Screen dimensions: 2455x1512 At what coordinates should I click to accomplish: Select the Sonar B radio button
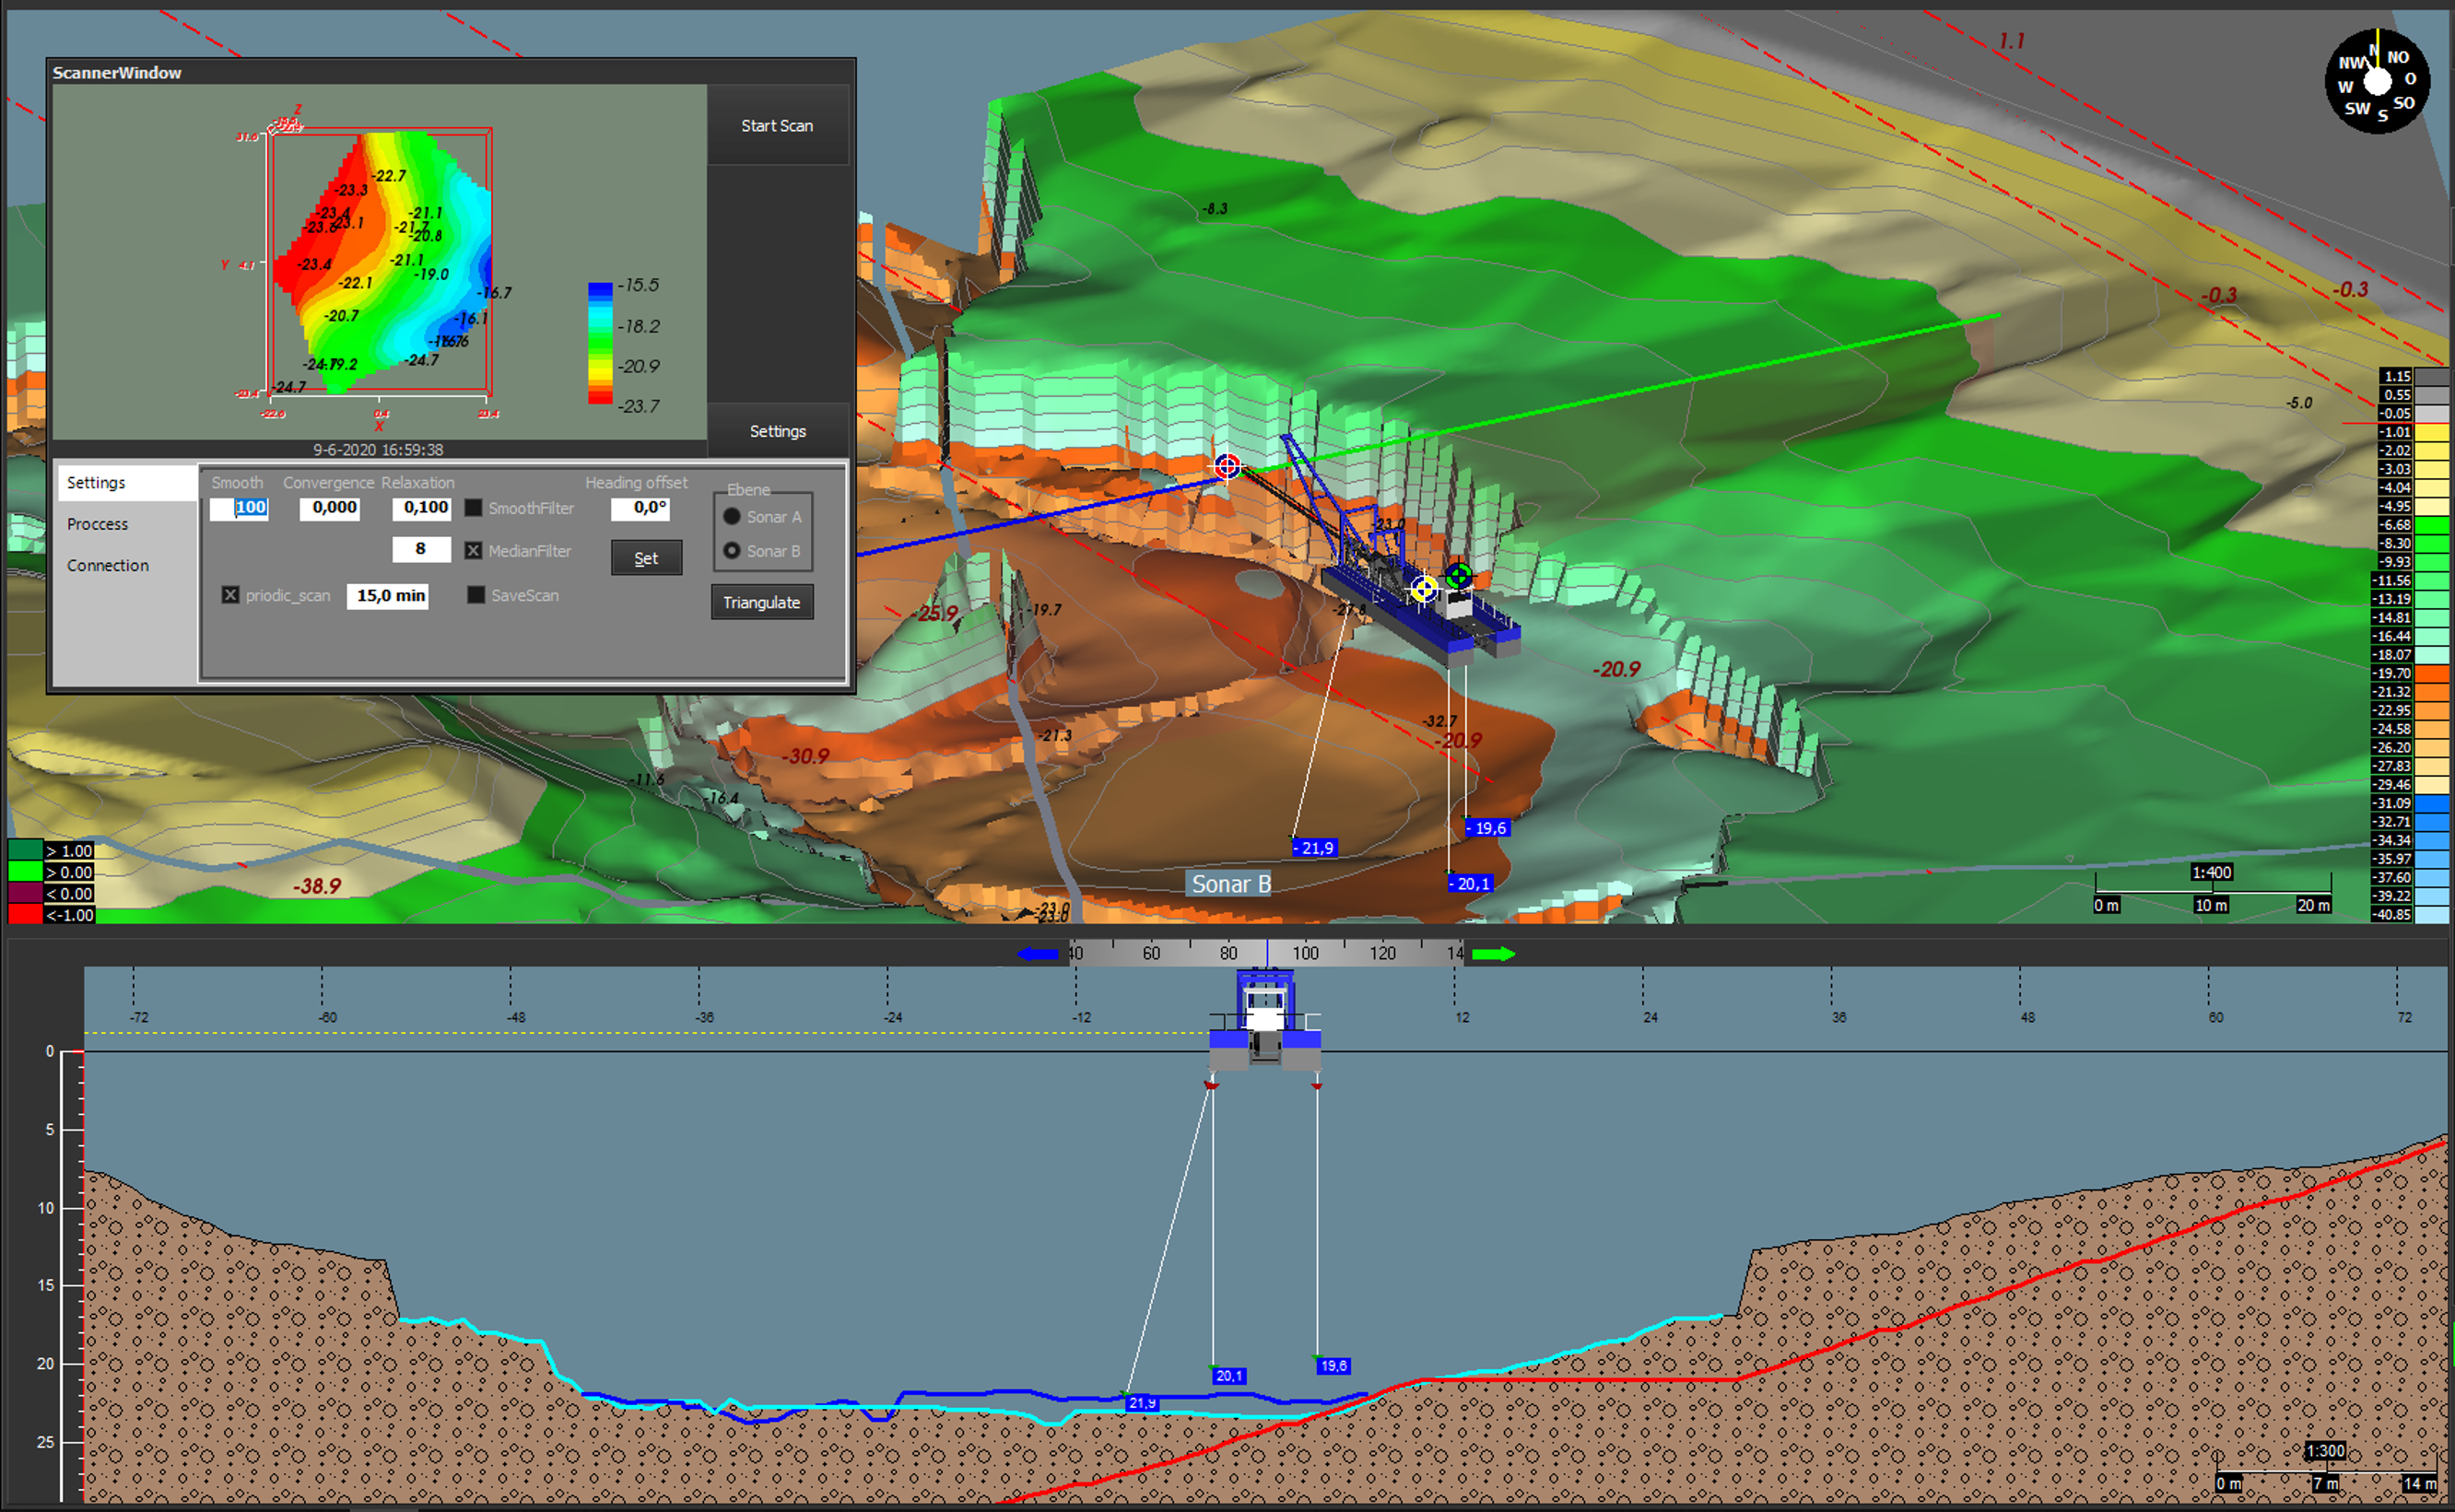point(732,551)
